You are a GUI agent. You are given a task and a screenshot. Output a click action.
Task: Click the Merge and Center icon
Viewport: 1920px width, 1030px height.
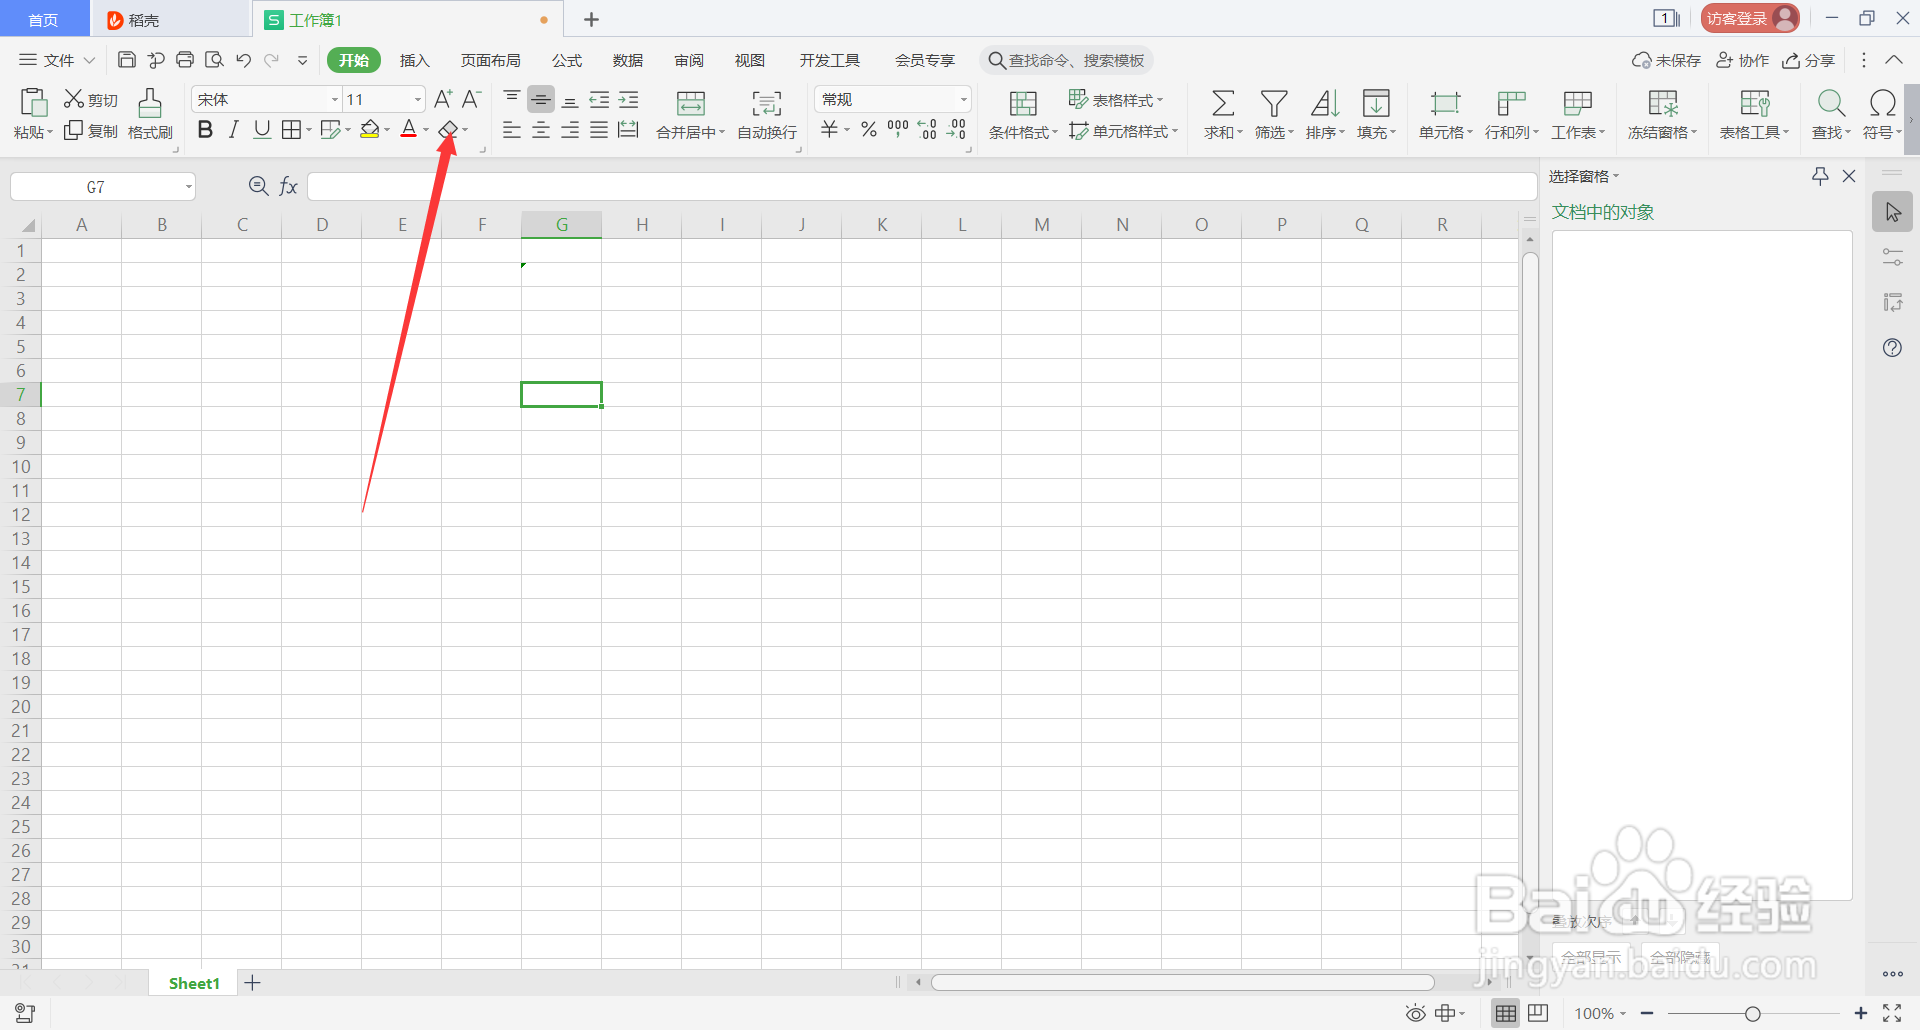tap(691, 103)
